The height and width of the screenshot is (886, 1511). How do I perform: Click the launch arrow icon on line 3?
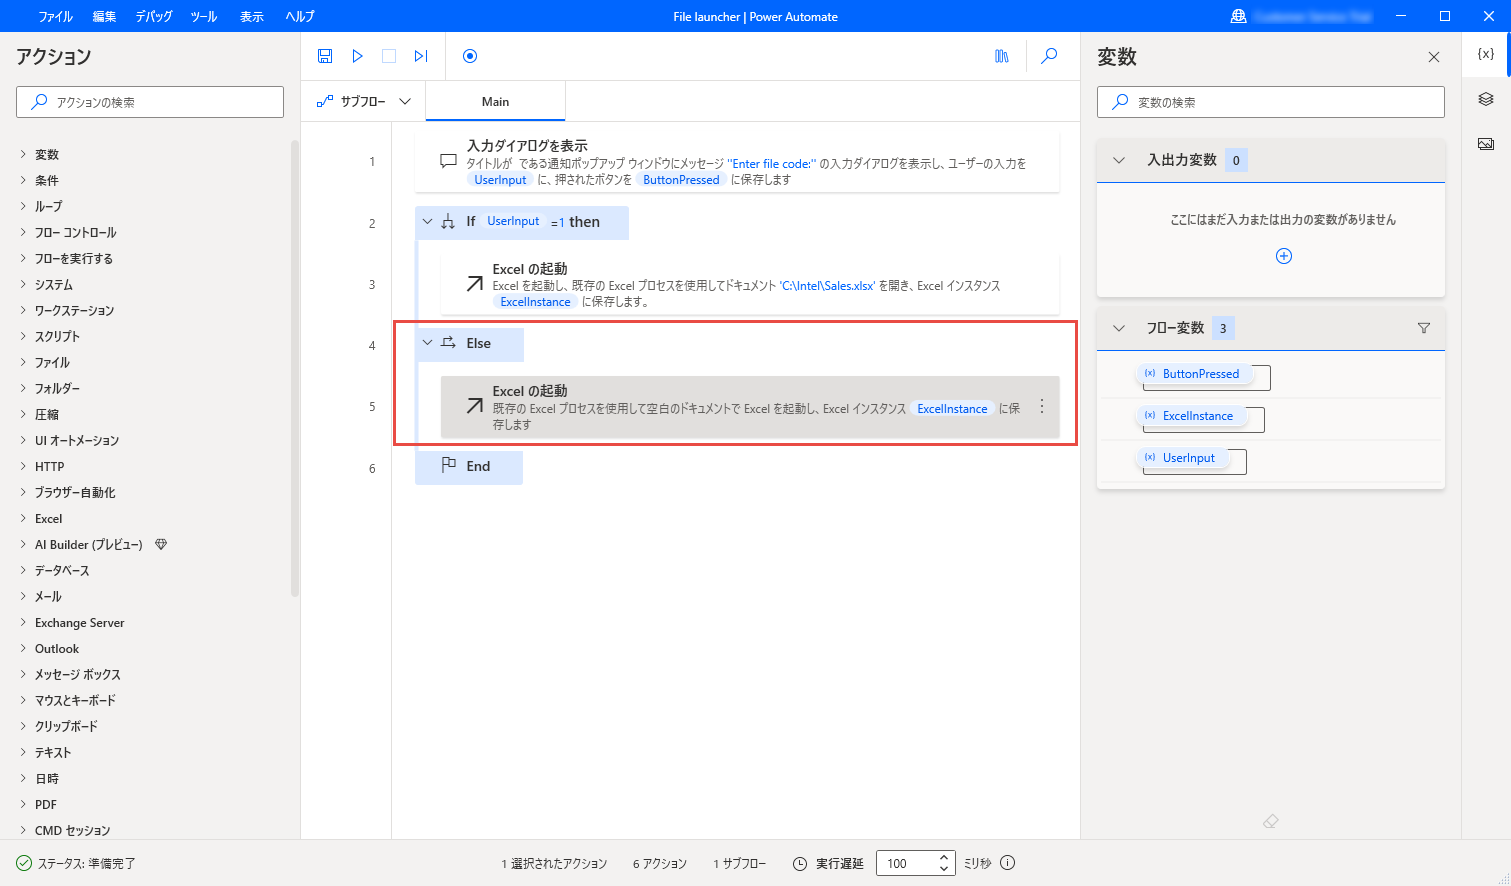pyautogui.click(x=475, y=284)
